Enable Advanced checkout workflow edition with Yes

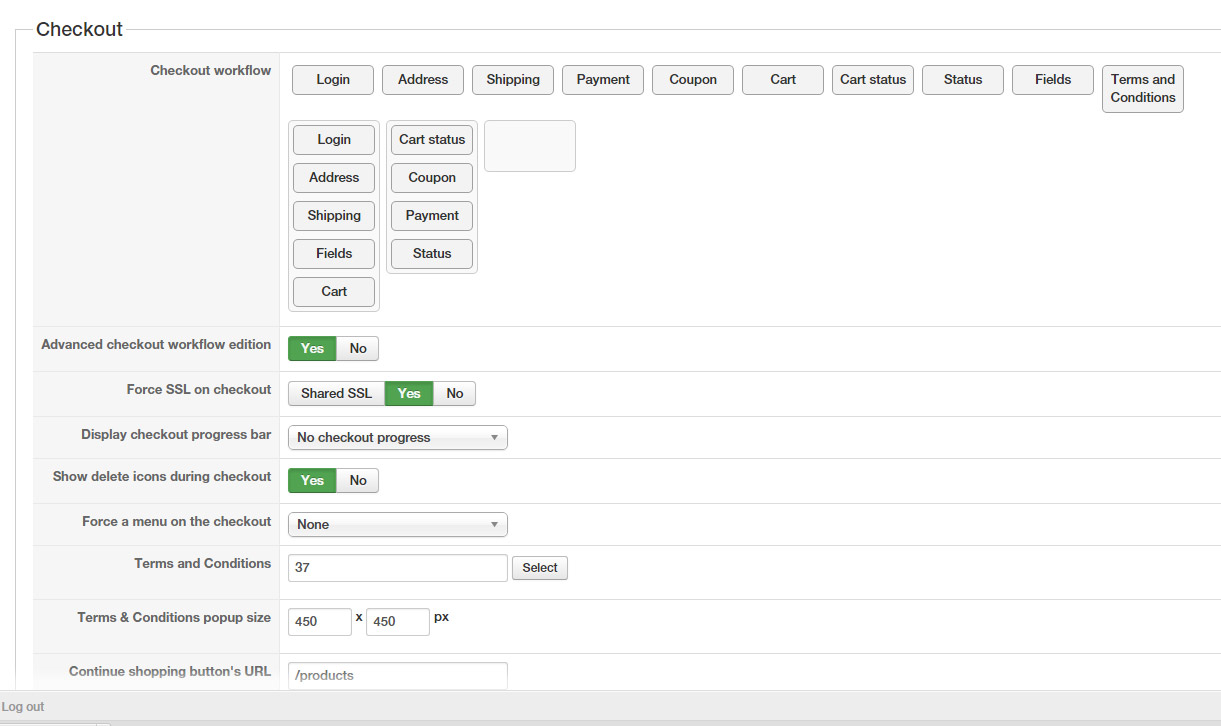(312, 349)
